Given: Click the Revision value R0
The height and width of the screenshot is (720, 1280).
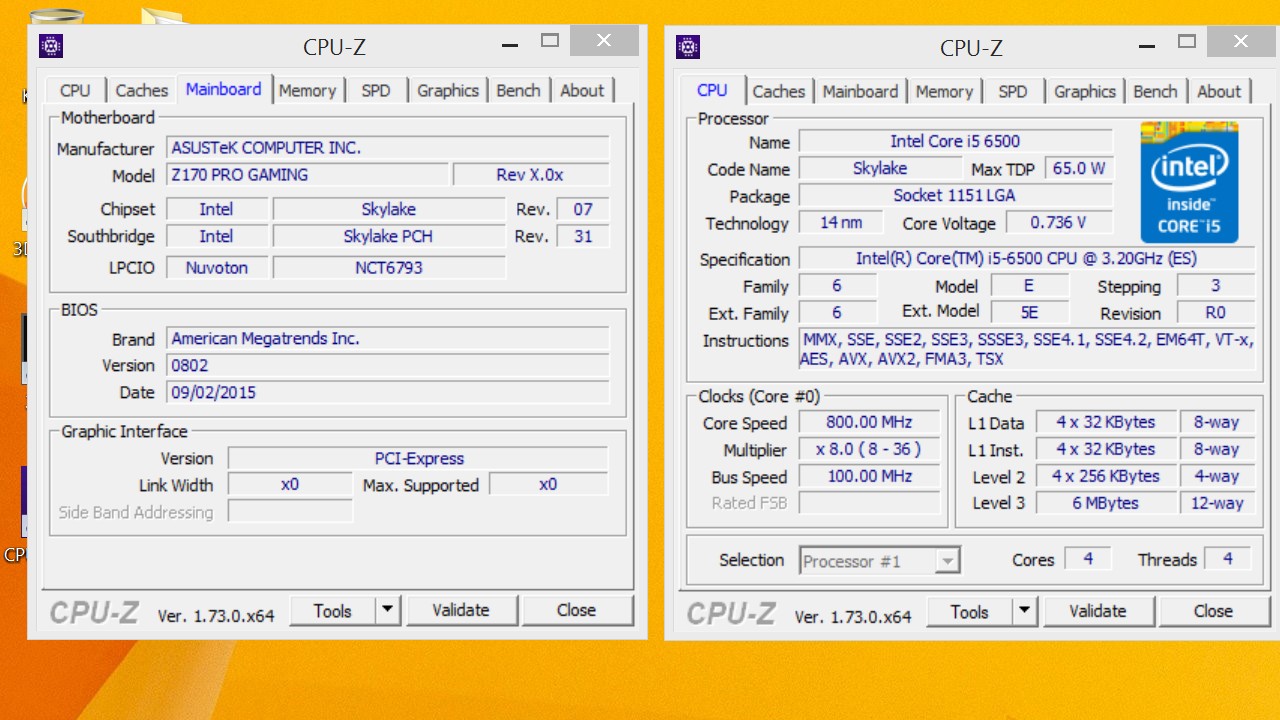Looking at the screenshot, I should 1216,313.
